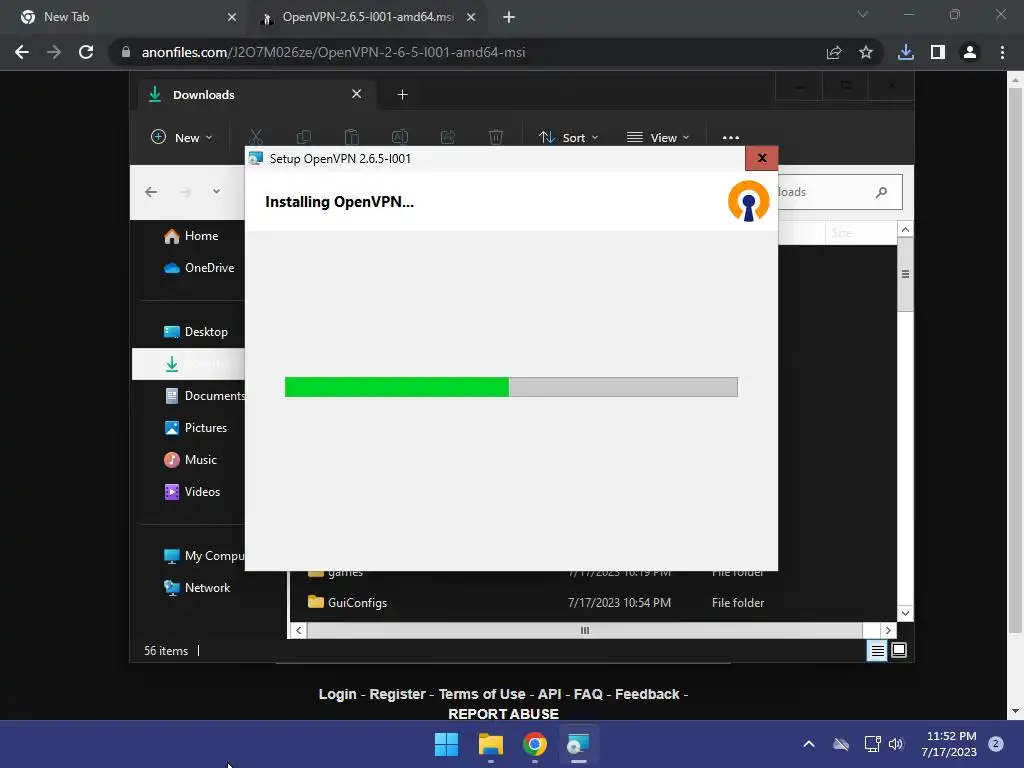Add a new File Explorer tab
This screenshot has height=768, width=1024.
pyautogui.click(x=402, y=95)
